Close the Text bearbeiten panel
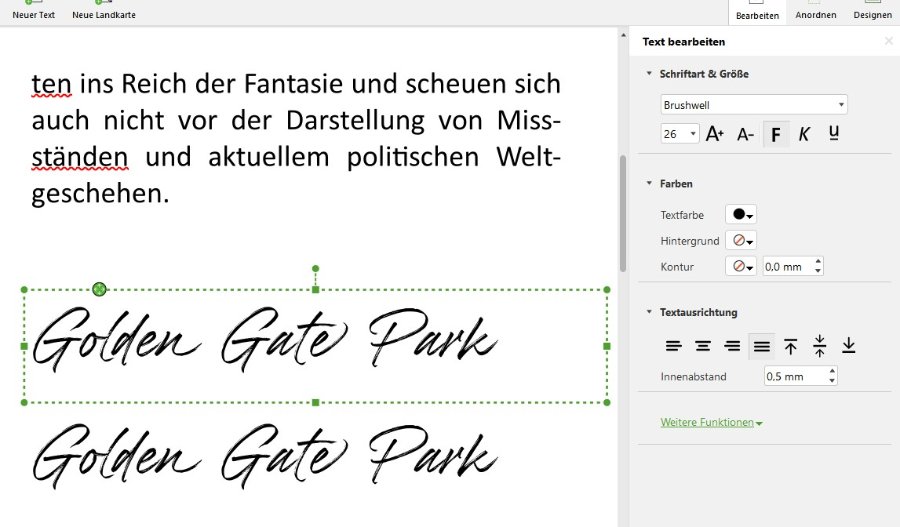The width and height of the screenshot is (900, 527). 889,41
